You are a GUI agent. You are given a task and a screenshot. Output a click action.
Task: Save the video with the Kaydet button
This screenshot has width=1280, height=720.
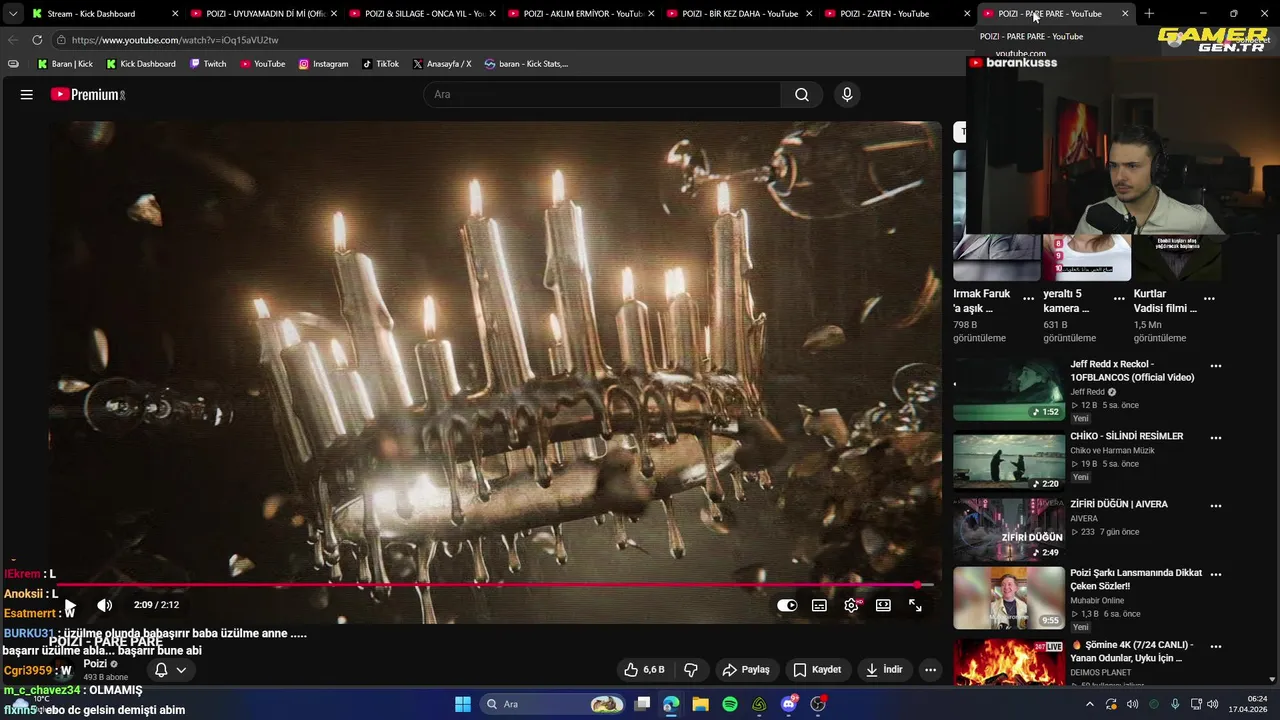tap(818, 669)
